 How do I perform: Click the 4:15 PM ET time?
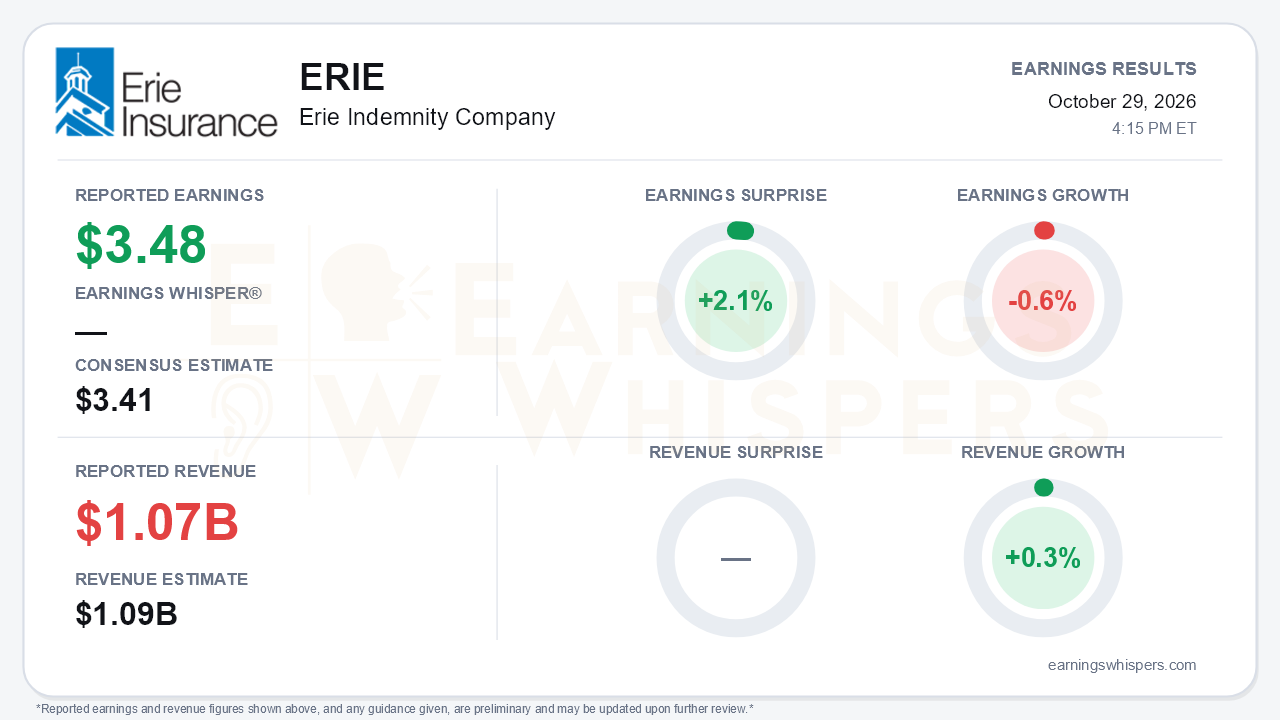[1154, 128]
